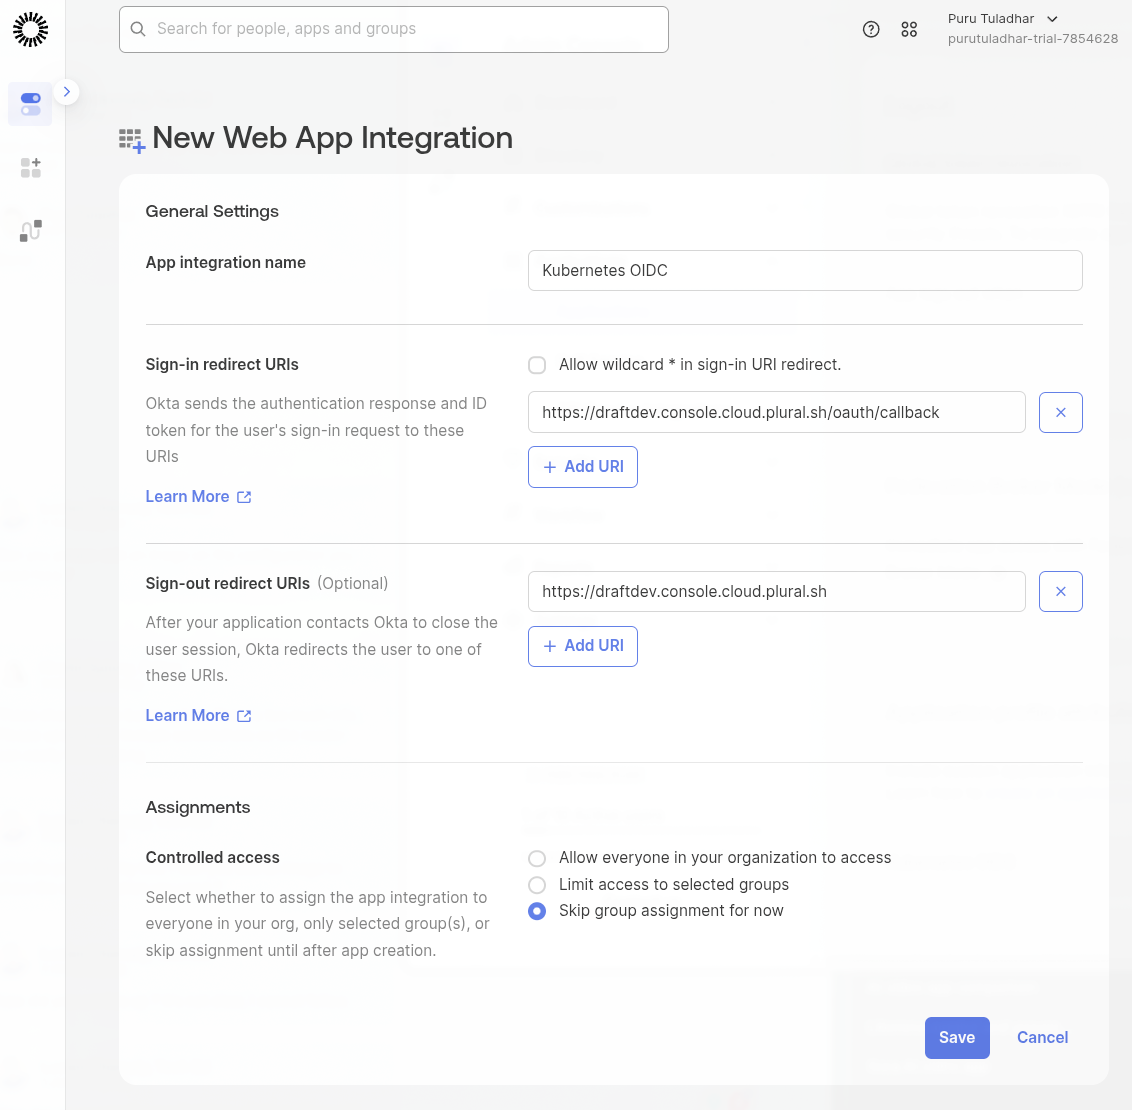This screenshot has width=1132, height=1110.
Task: Open the workflow hook icon in the sidebar
Action: coord(30,231)
